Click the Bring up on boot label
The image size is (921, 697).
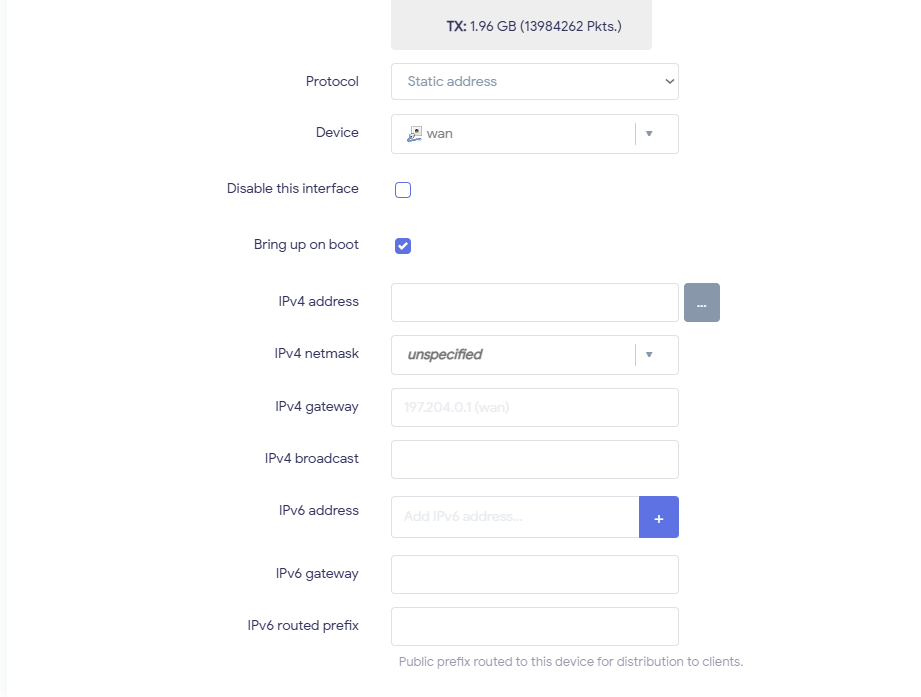coord(306,245)
